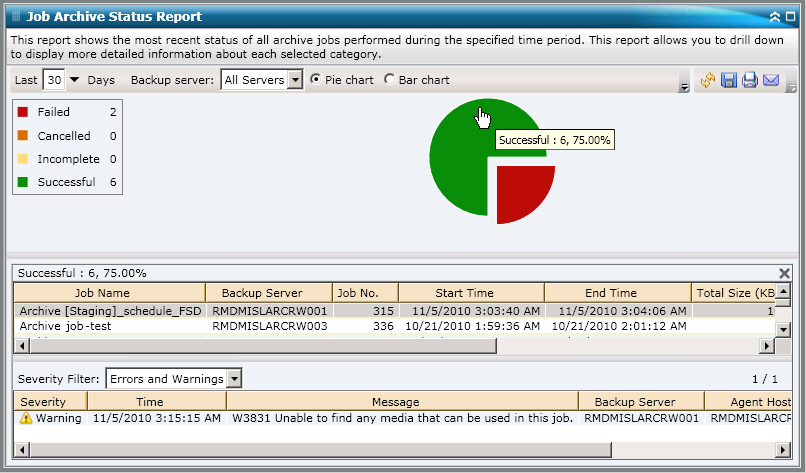Click the days number input field
The image size is (806, 473).
click(53, 80)
